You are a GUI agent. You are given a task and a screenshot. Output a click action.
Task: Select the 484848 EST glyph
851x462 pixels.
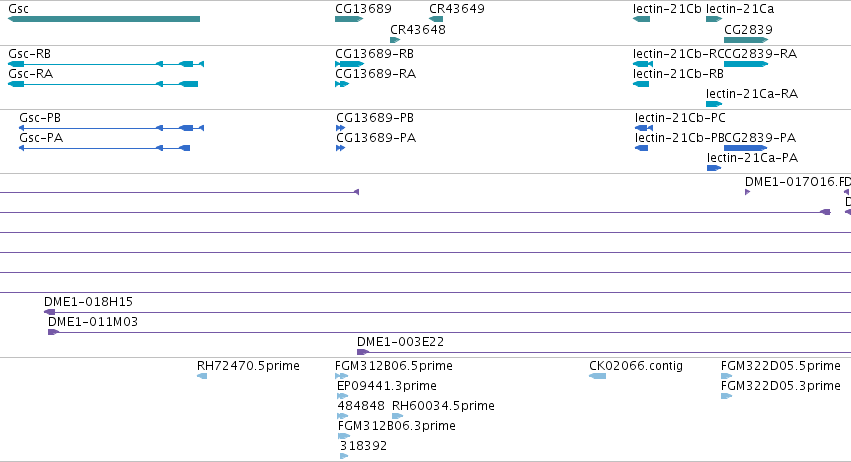pyautogui.click(x=342, y=416)
